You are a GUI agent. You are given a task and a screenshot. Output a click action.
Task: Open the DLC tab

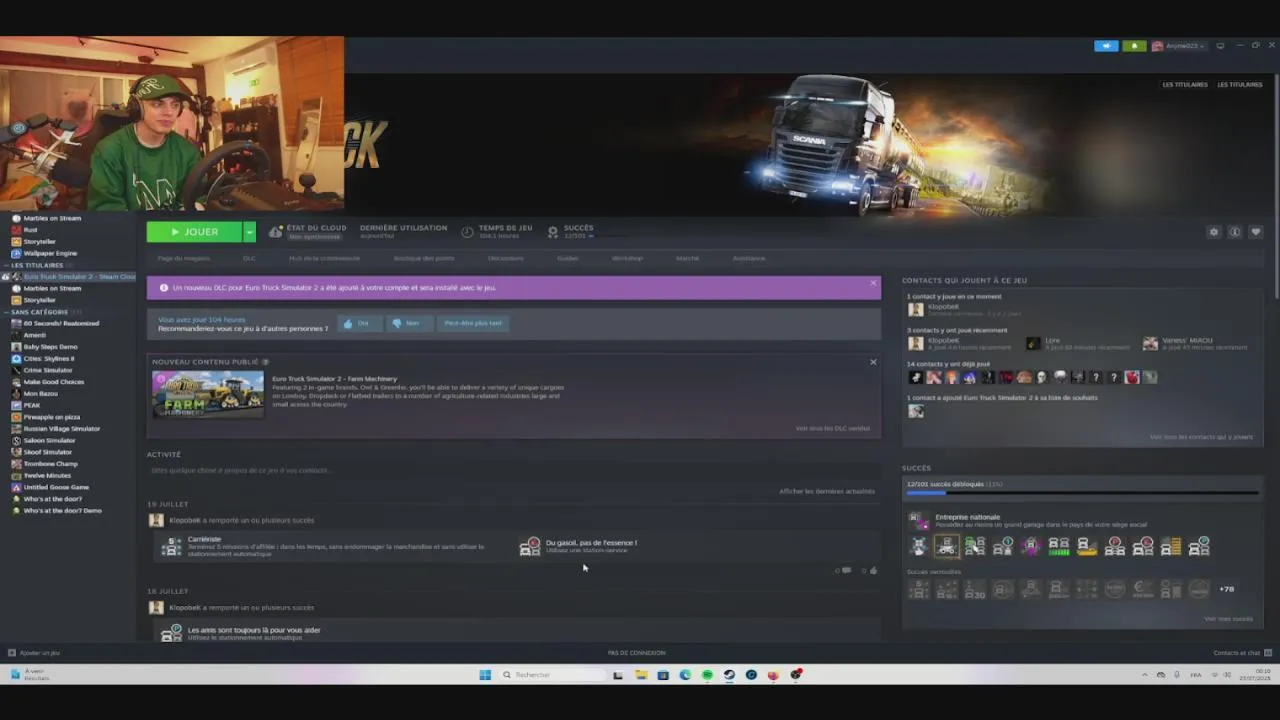(x=249, y=258)
